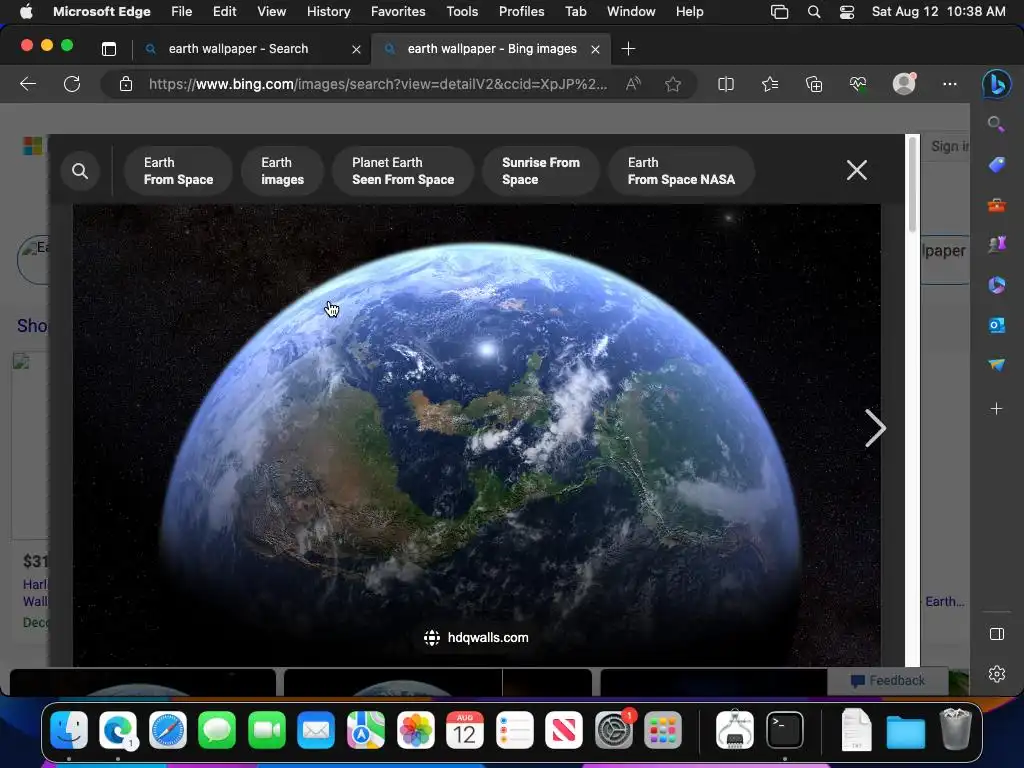Add a sidebar app with plus icon

click(996, 409)
